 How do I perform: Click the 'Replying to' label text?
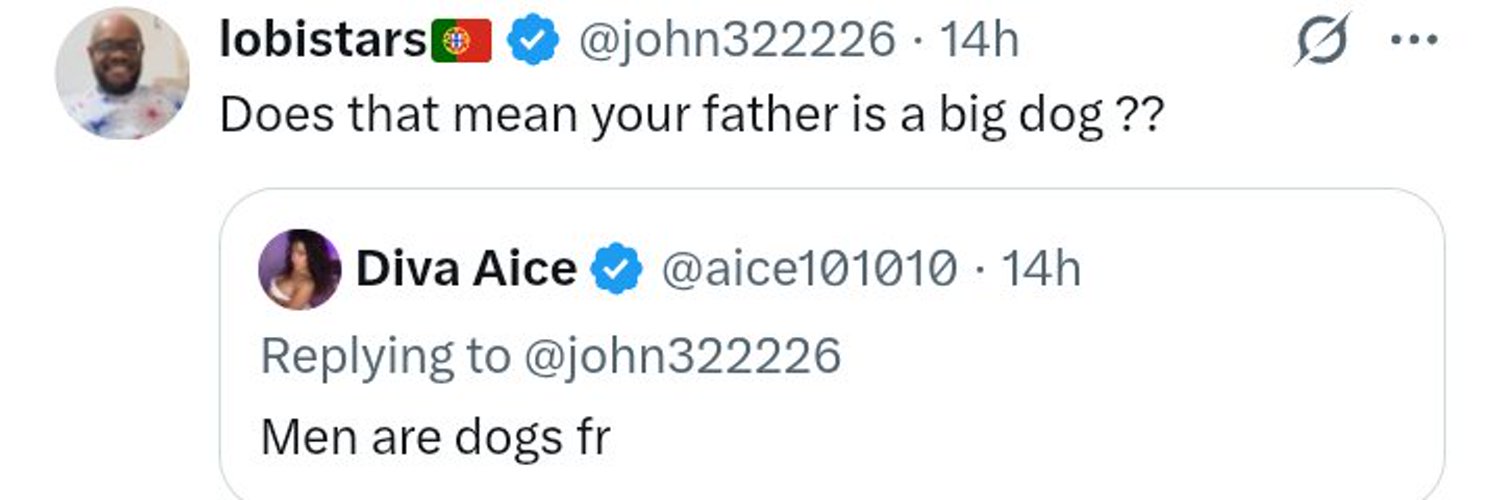pyautogui.click(x=385, y=356)
